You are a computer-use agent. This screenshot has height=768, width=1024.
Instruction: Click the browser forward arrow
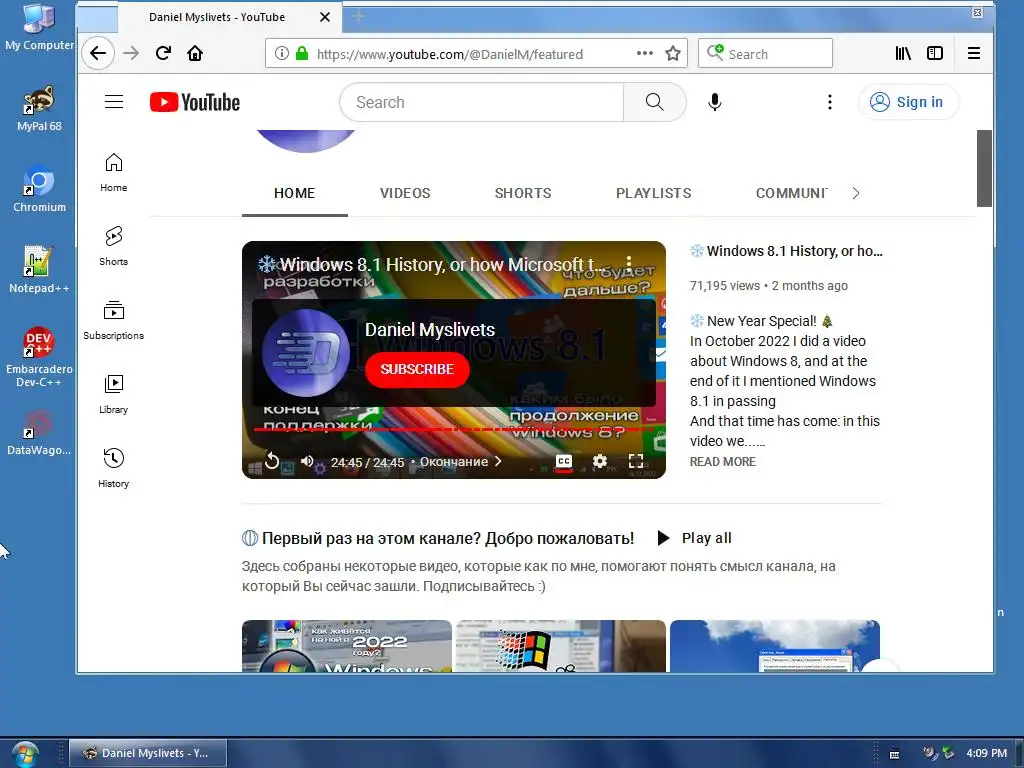[x=131, y=54]
